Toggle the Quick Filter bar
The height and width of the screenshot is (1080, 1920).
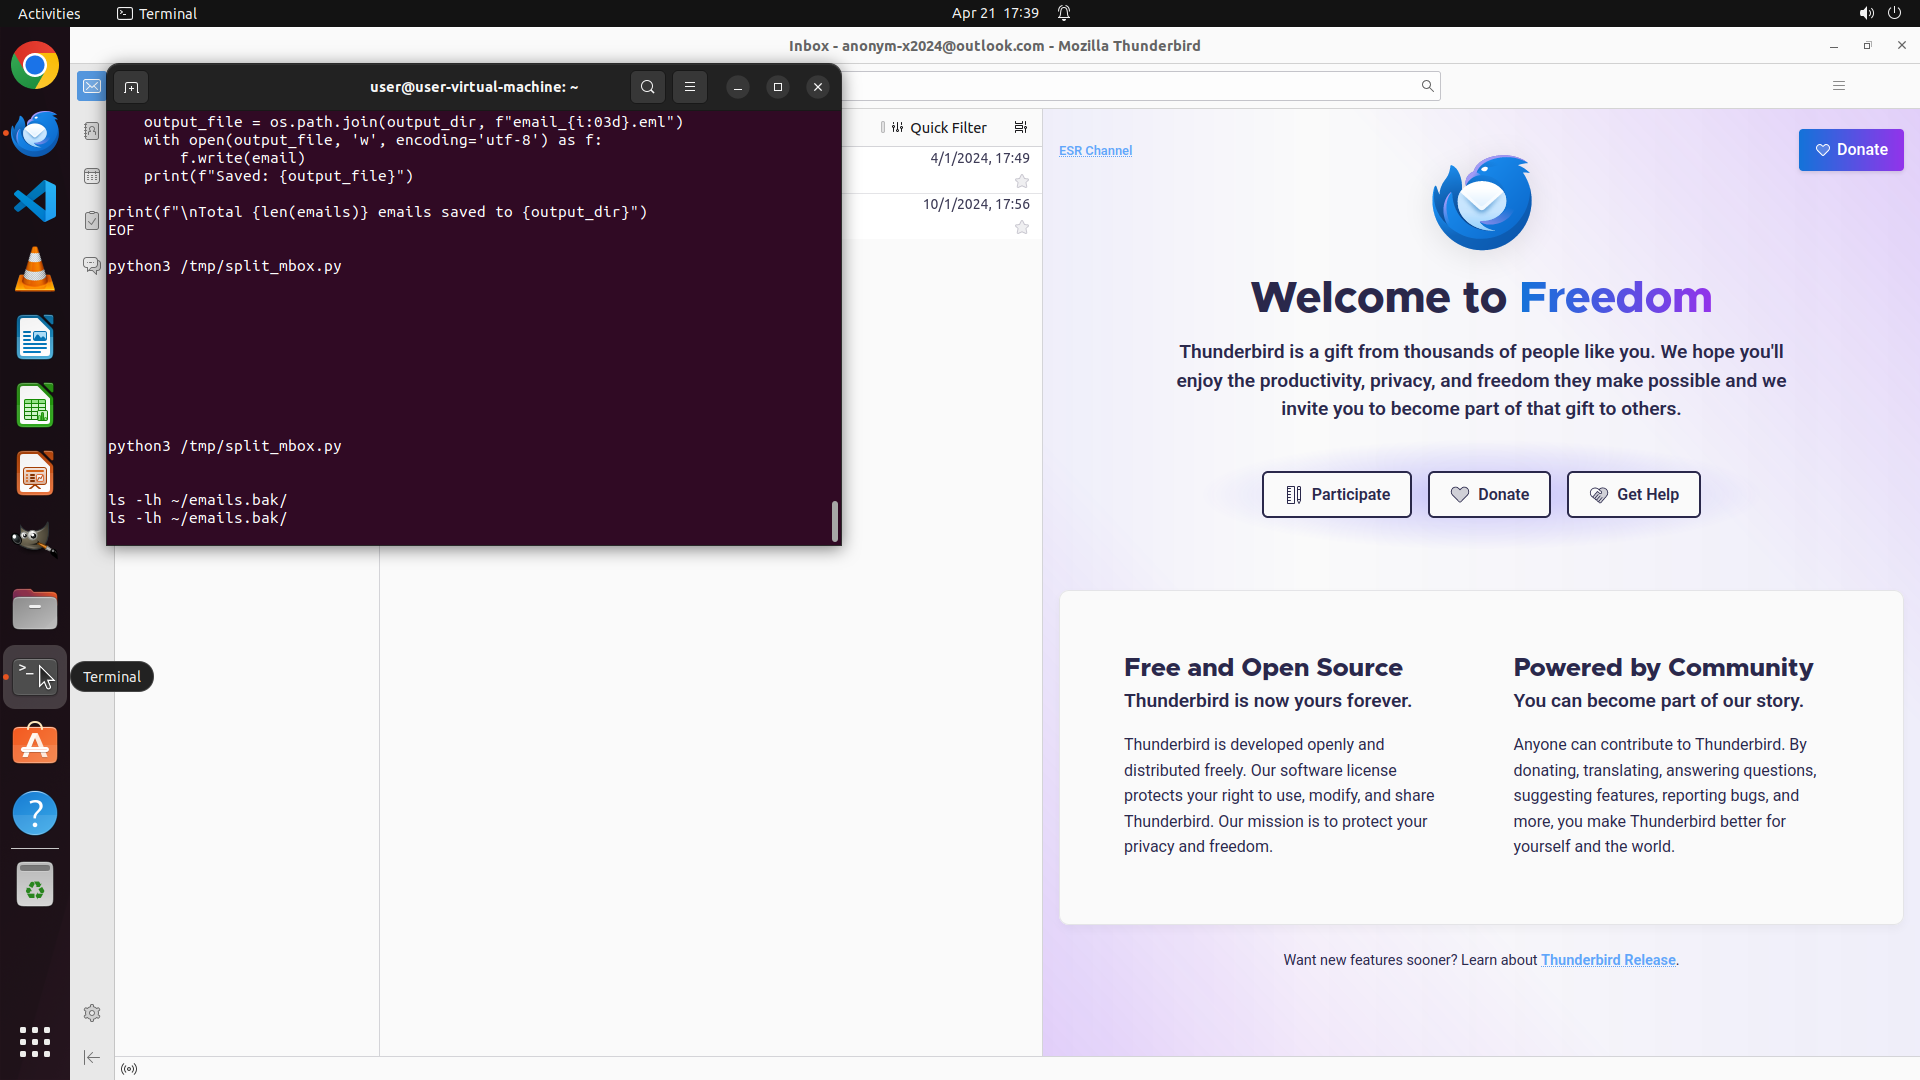(x=938, y=128)
